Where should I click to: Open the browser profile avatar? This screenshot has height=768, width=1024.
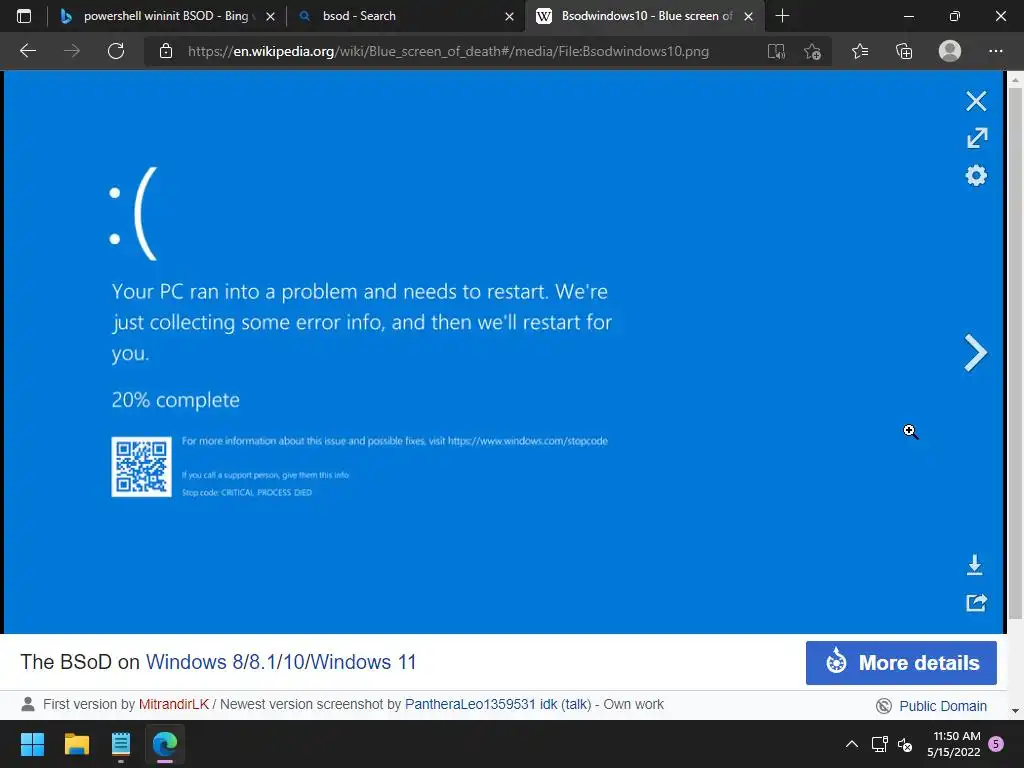pyautogui.click(x=950, y=51)
